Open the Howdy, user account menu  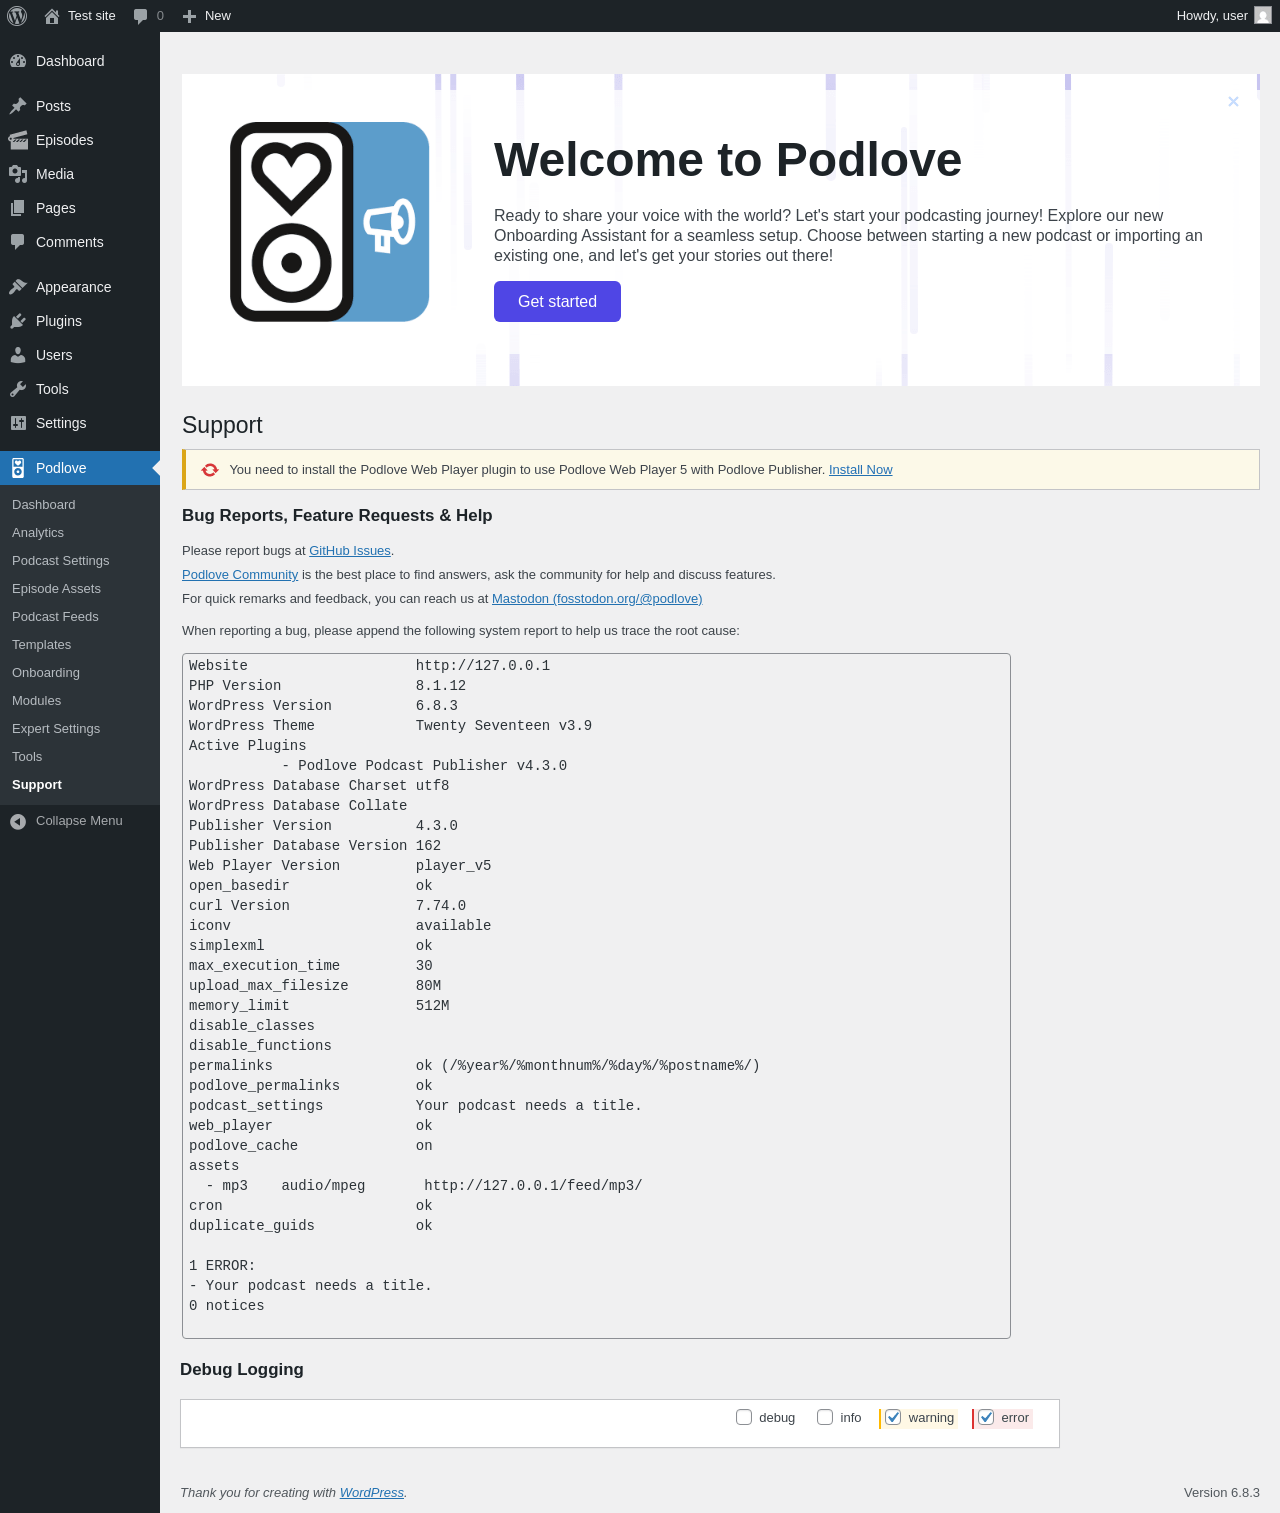(1212, 16)
